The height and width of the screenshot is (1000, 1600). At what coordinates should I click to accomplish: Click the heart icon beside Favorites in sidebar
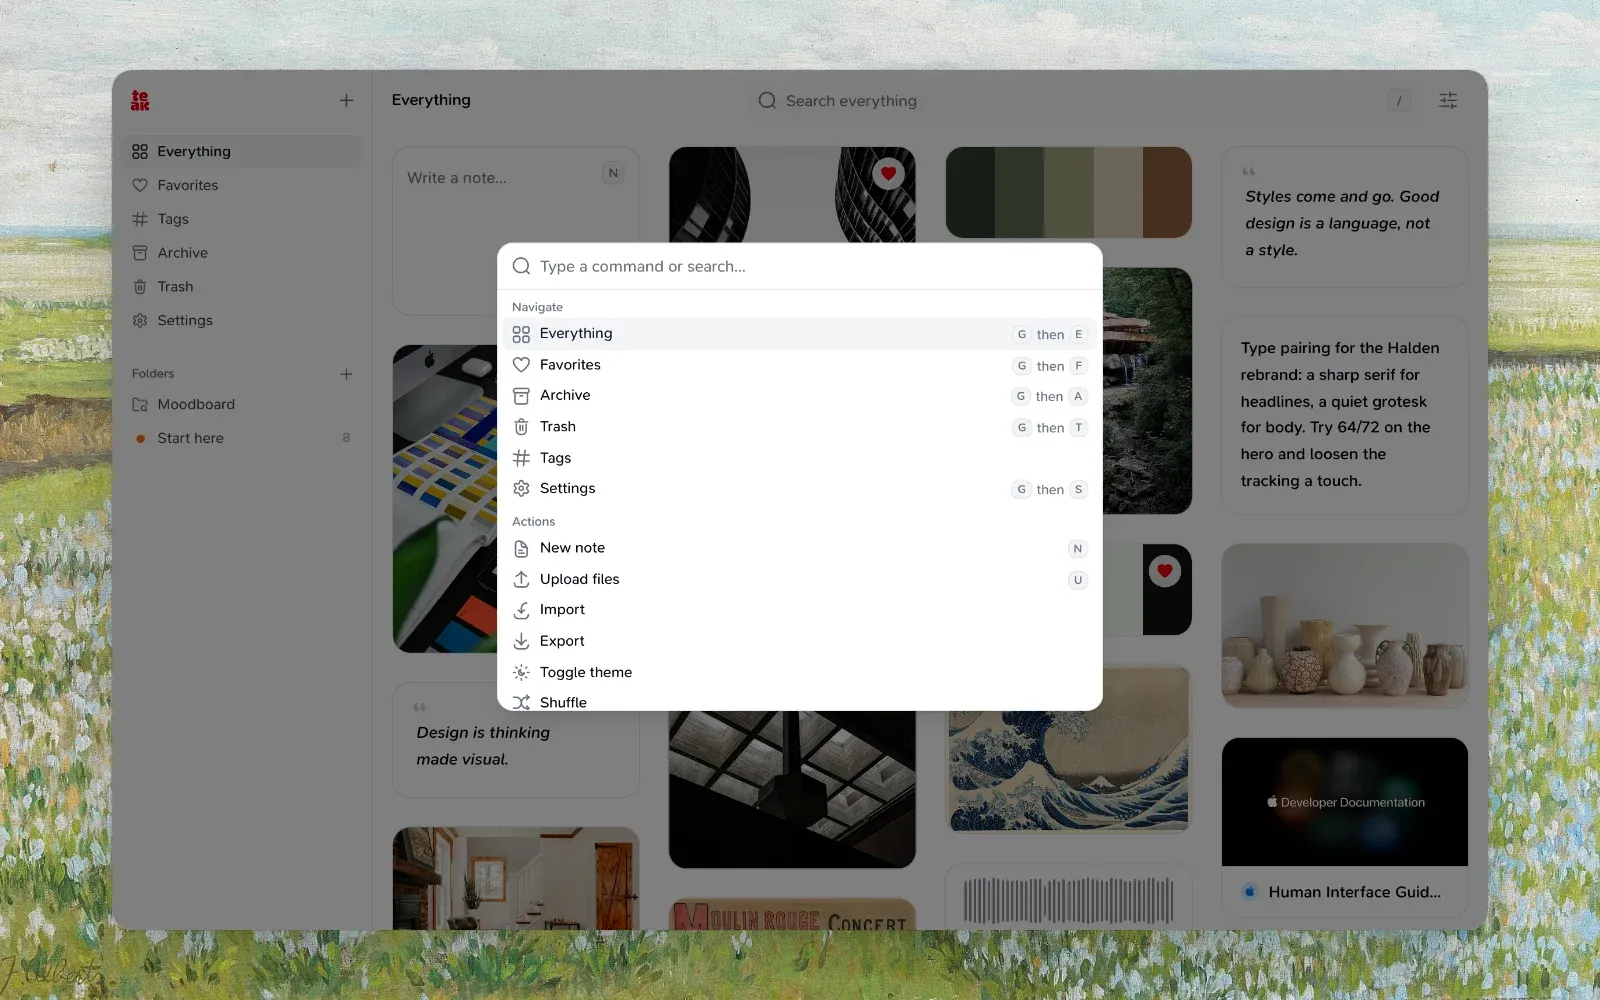click(140, 185)
